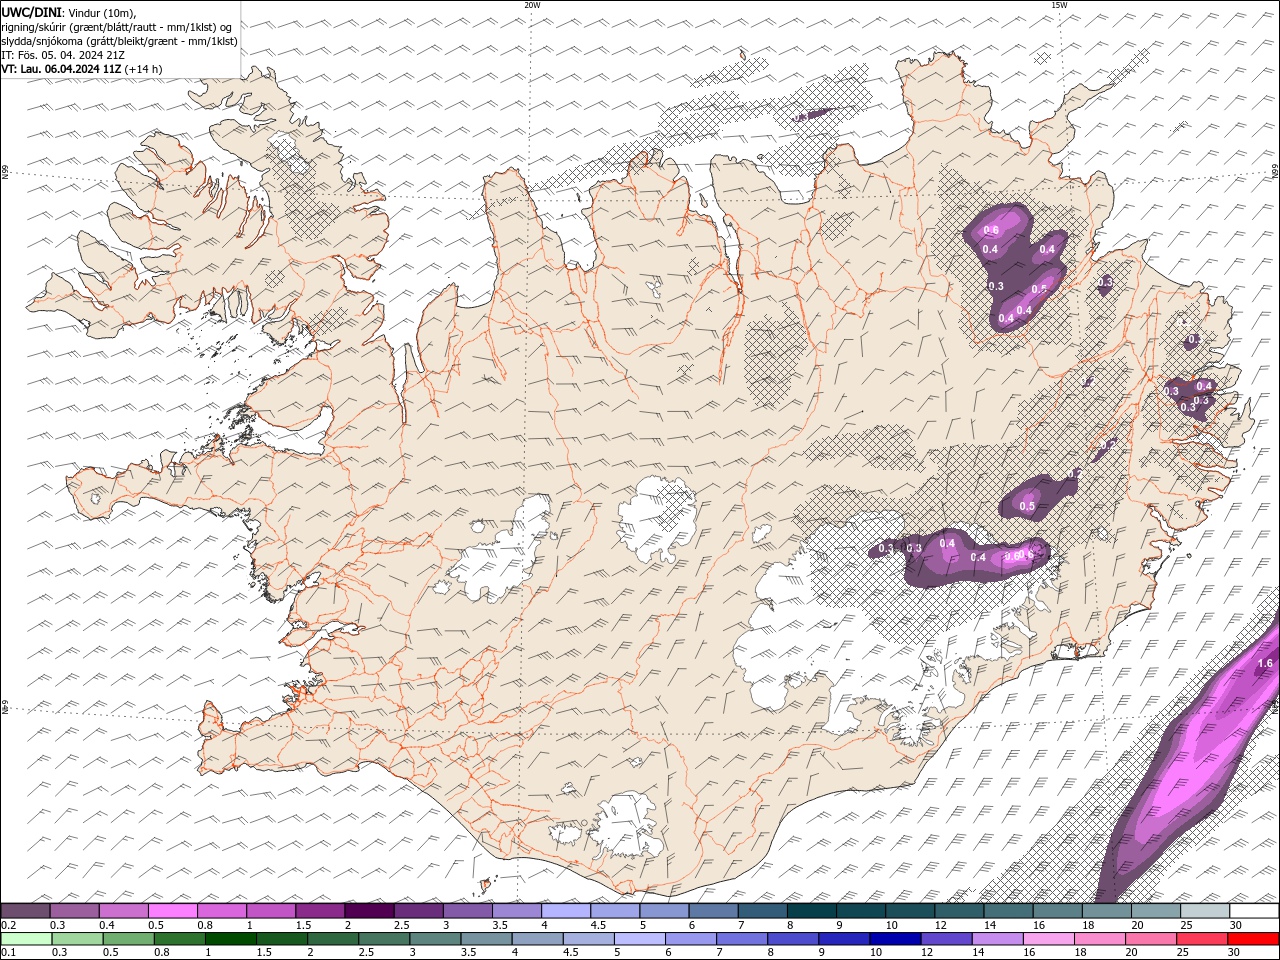Click the mauve 0.3 swatch in snow scale

[x=74, y=911]
